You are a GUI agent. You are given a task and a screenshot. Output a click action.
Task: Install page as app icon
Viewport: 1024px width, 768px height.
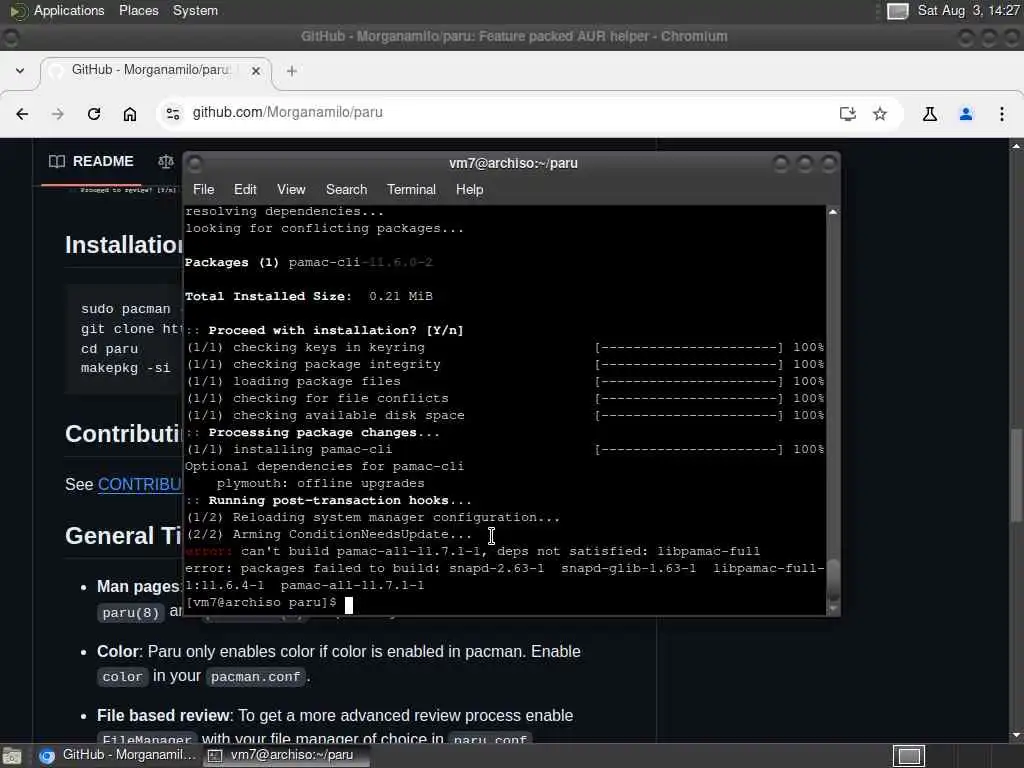point(847,114)
